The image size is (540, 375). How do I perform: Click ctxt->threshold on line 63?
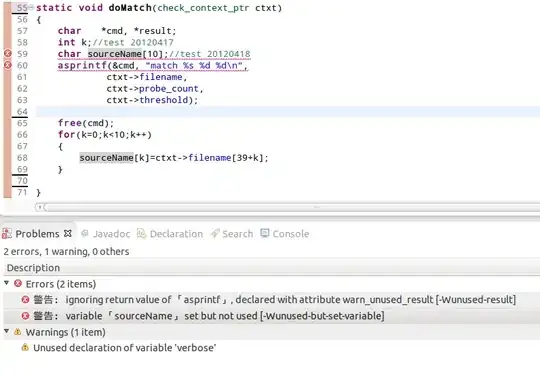point(152,100)
